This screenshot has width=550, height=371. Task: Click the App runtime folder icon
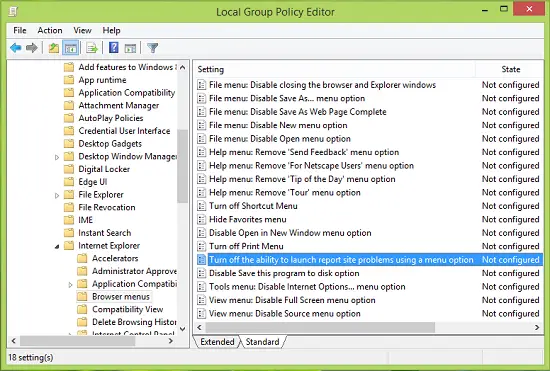(x=69, y=80)
